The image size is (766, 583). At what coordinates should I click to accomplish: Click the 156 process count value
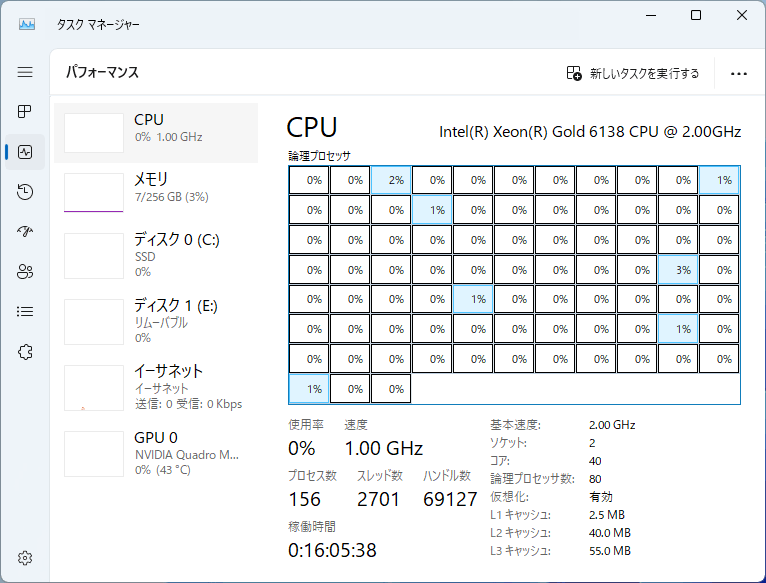click(x=304, y=499)
